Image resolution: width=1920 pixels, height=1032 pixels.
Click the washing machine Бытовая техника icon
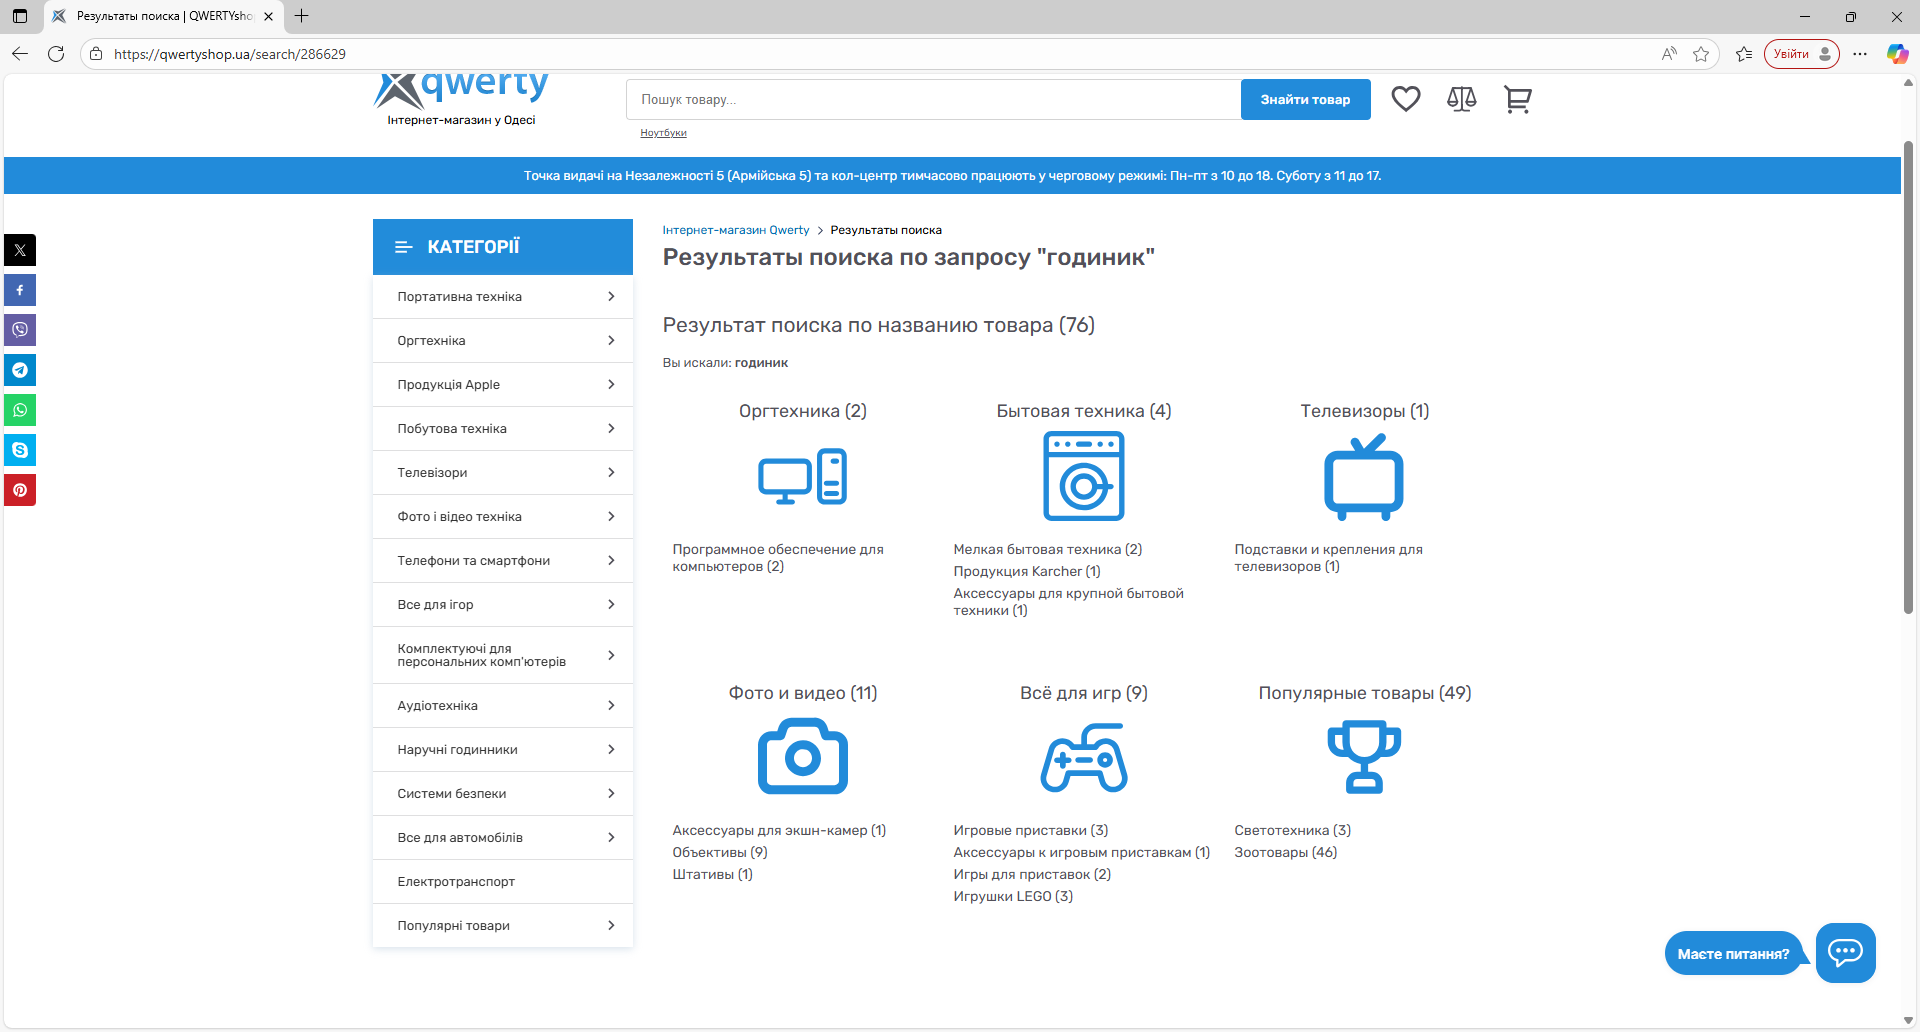point(1083,476)
